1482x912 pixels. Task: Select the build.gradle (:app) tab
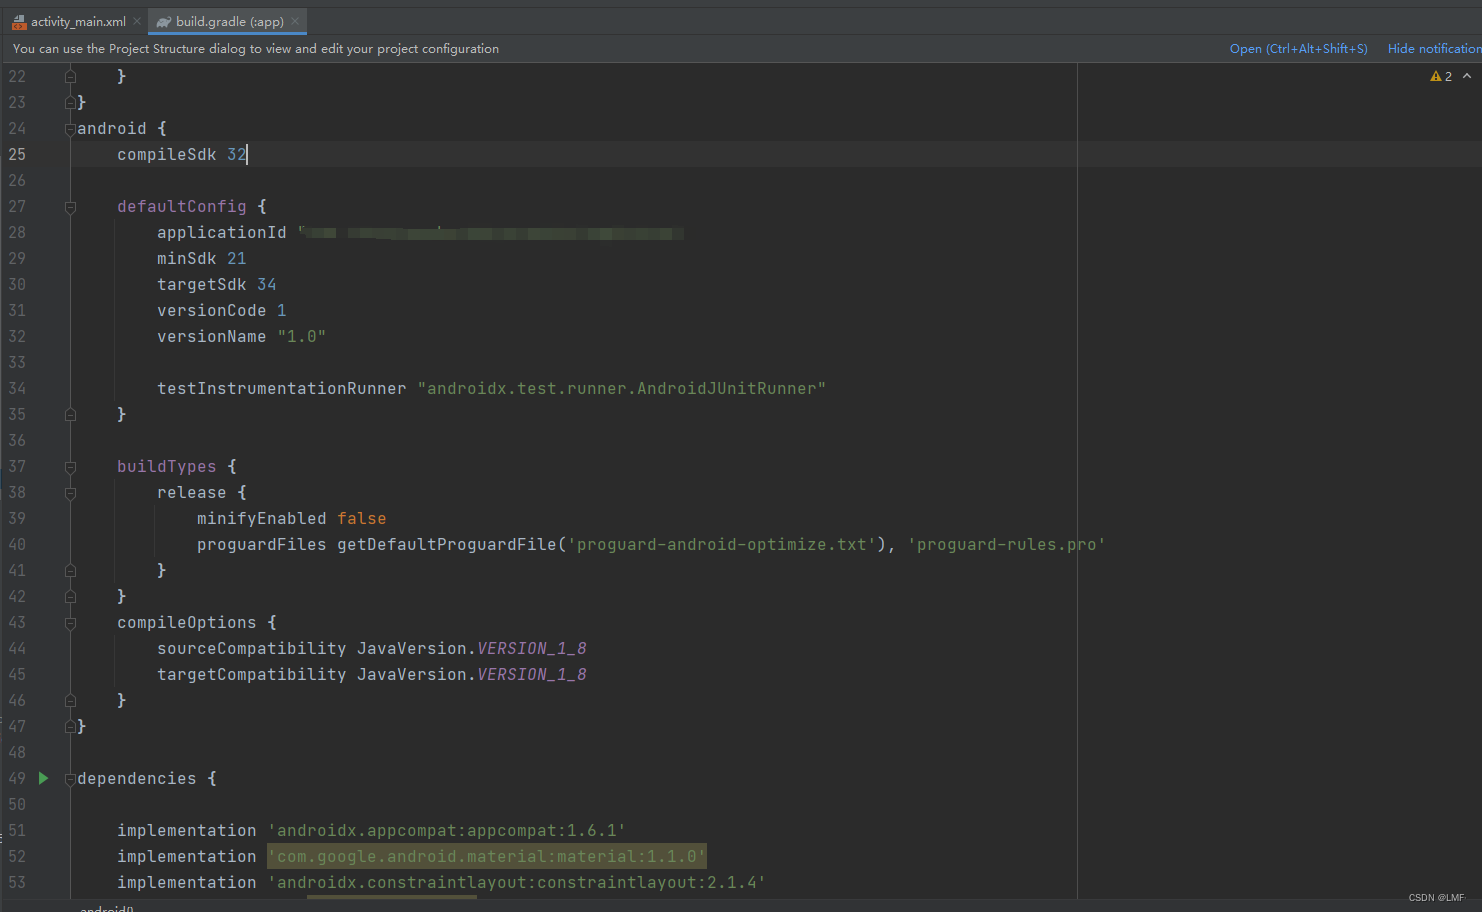[x=225, y=20]
